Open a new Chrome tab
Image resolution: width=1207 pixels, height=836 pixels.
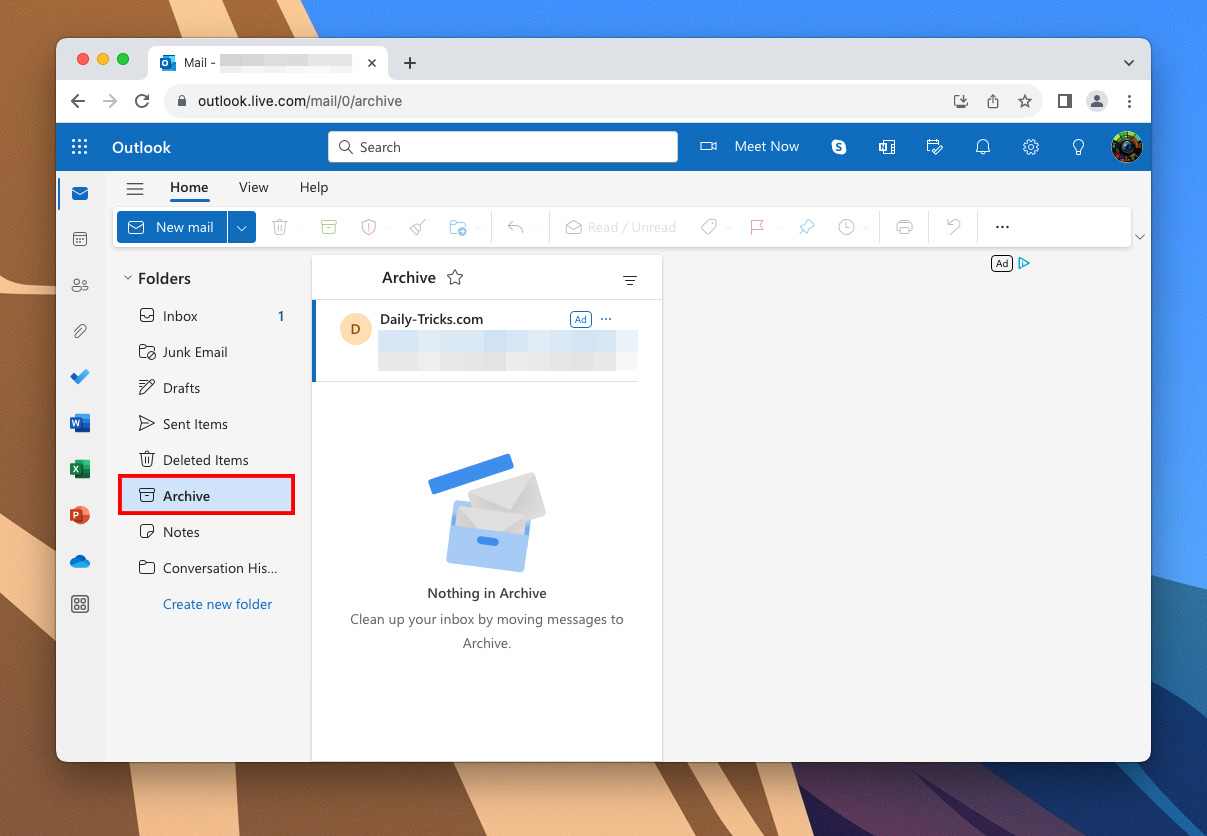[409, 63]
